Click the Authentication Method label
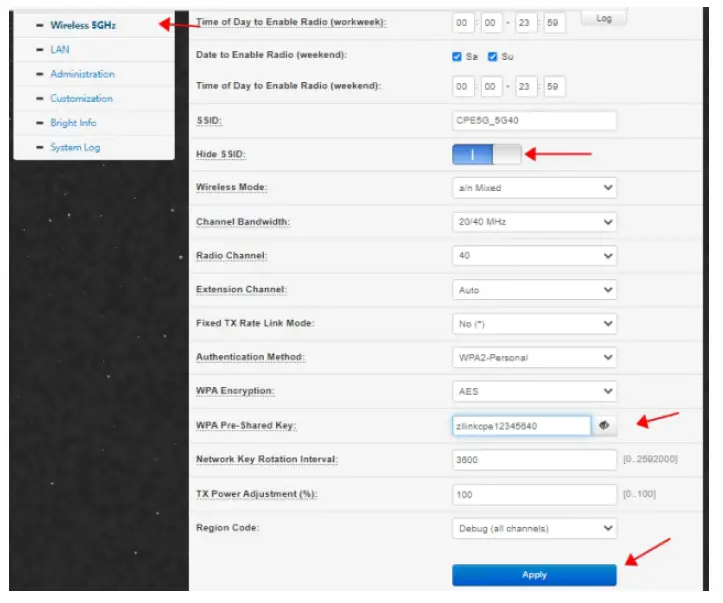The image size is (723, 603). [x=250, y=357]
